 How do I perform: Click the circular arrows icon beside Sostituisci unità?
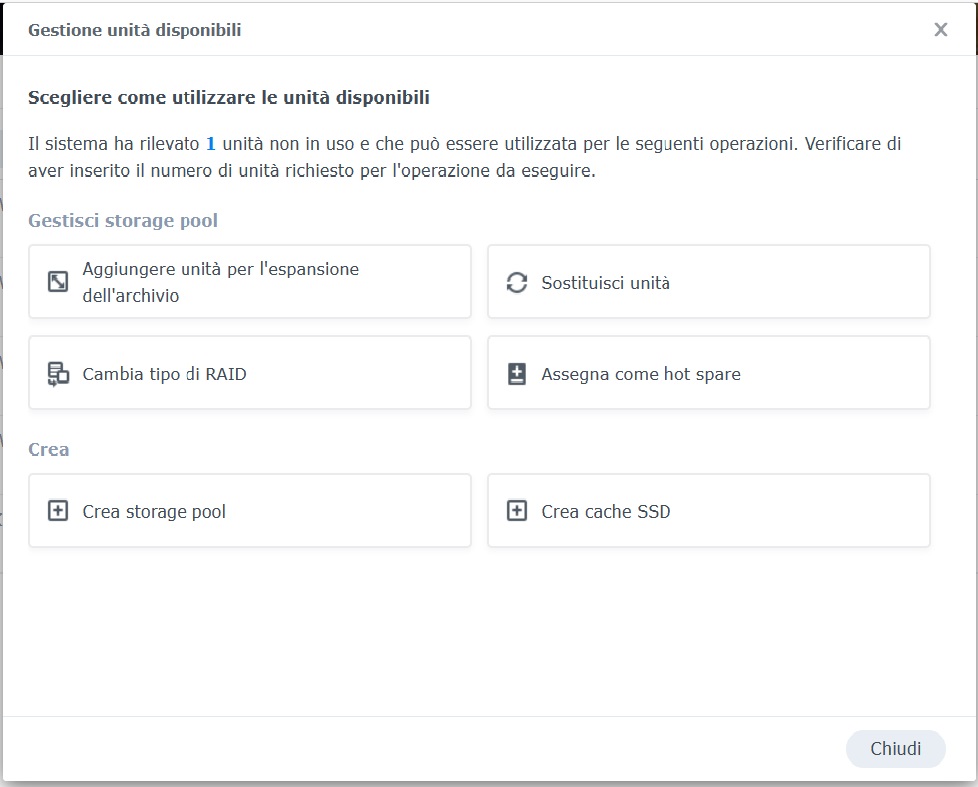point(516,283)
